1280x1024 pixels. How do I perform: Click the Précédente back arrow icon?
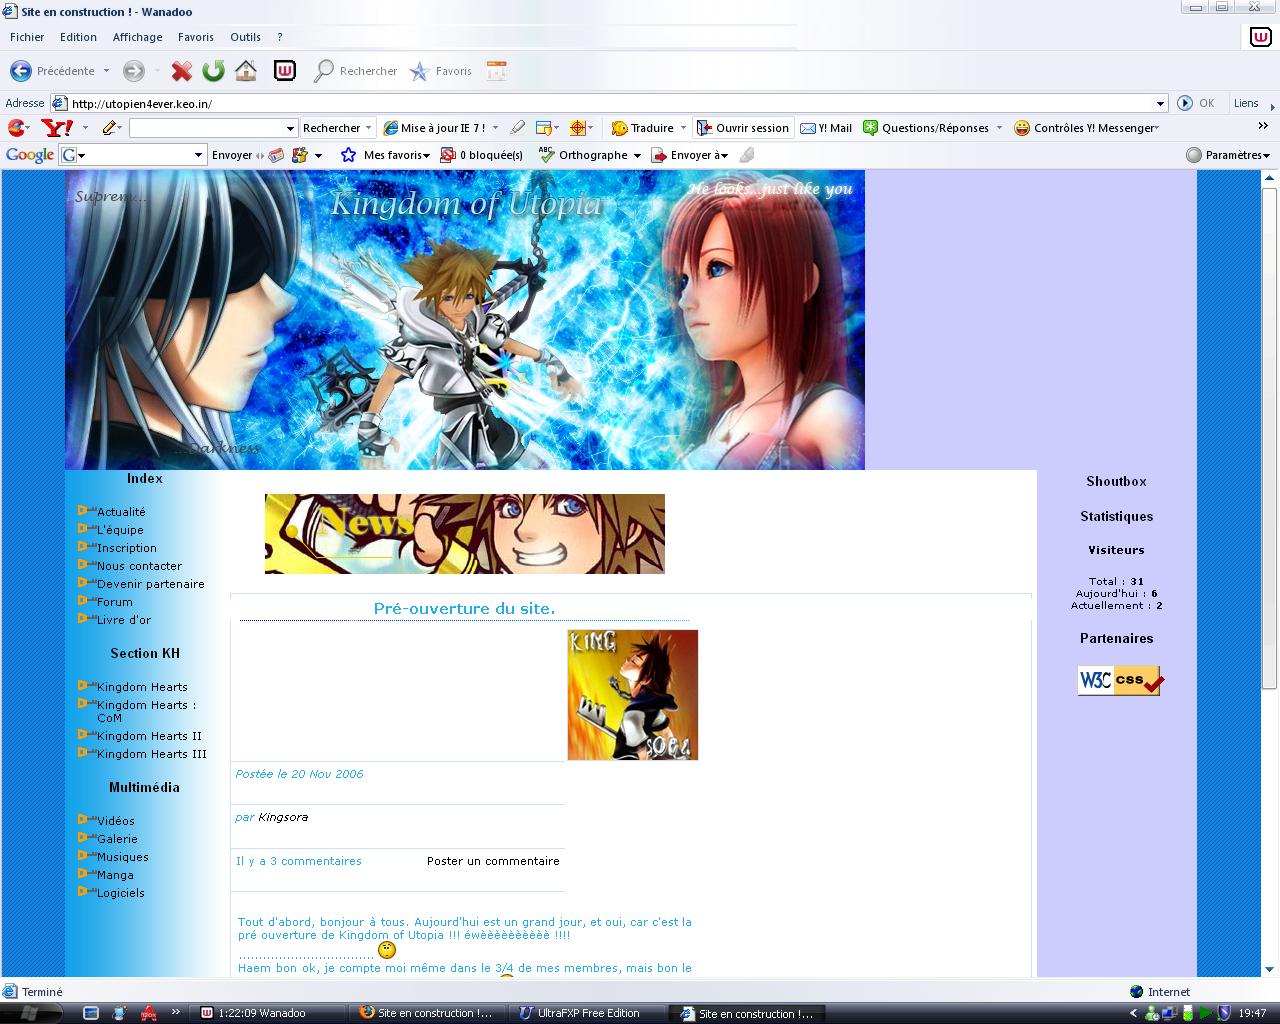click(x=20, y=71)
